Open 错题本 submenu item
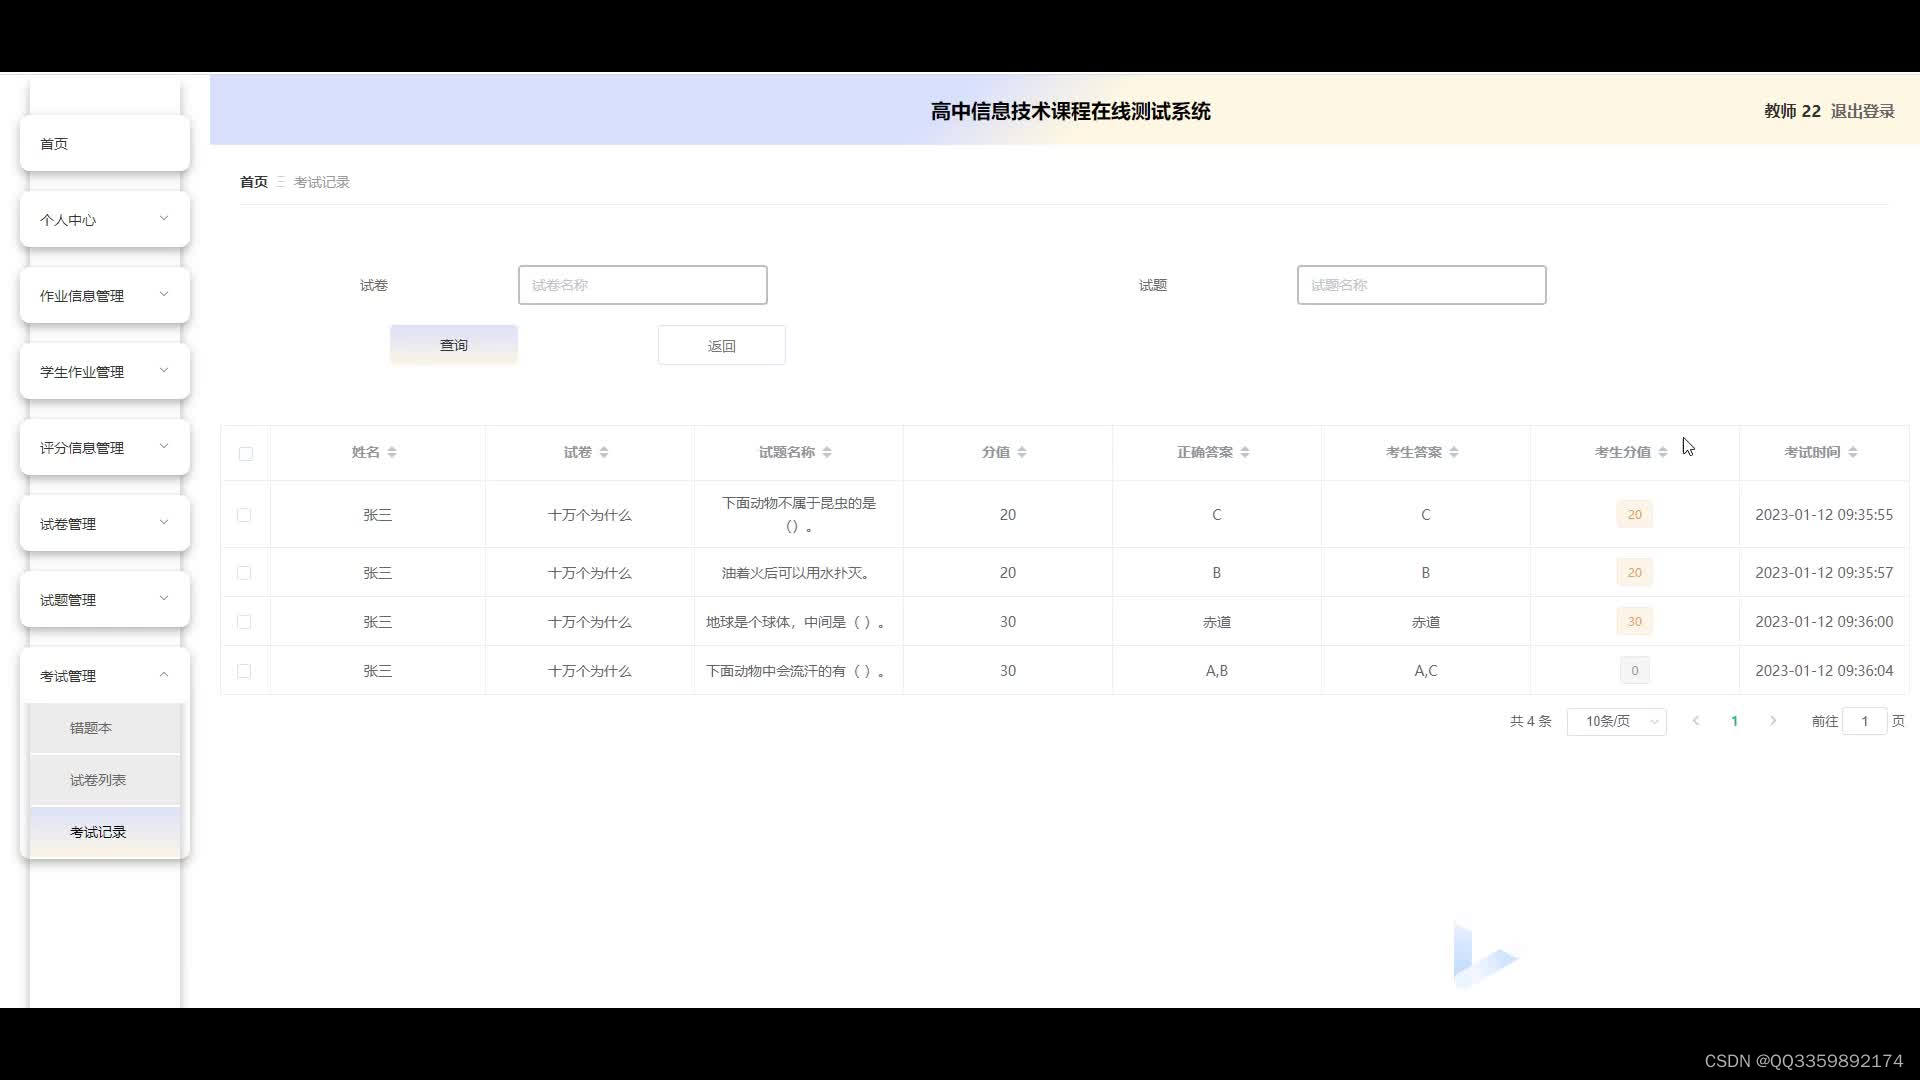Image resolution: width=1920 pixels, height=1080 pixels. click(x=105, y=728)
